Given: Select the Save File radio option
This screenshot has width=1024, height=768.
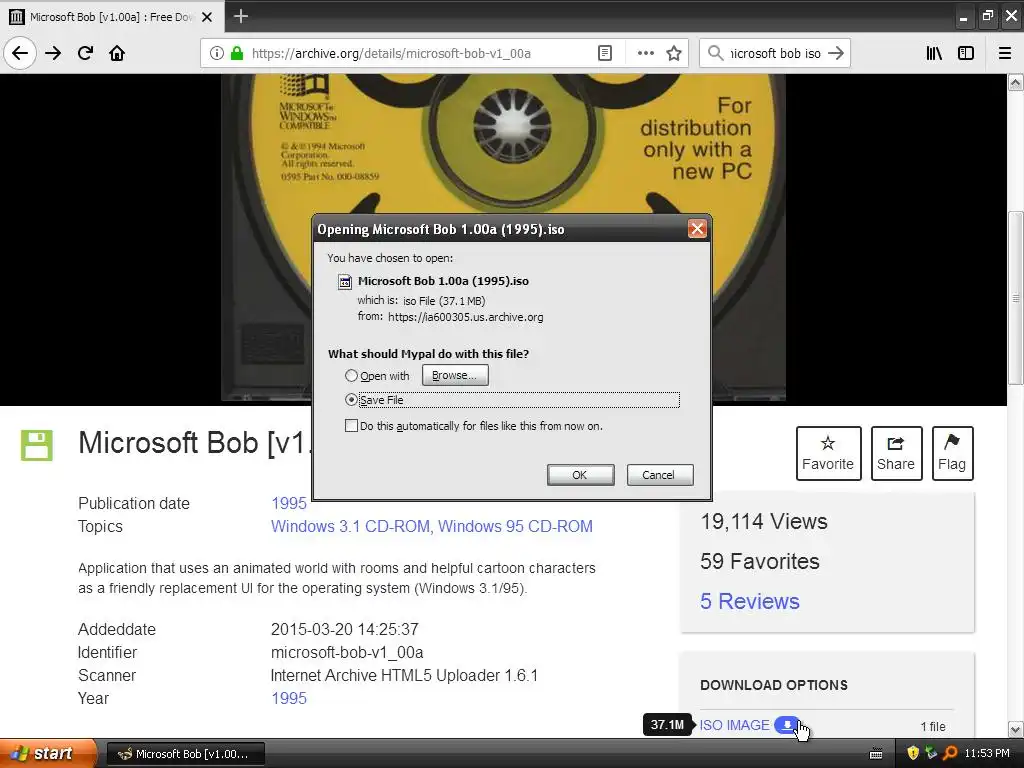Looking at the screenshot, I should 351,400.
